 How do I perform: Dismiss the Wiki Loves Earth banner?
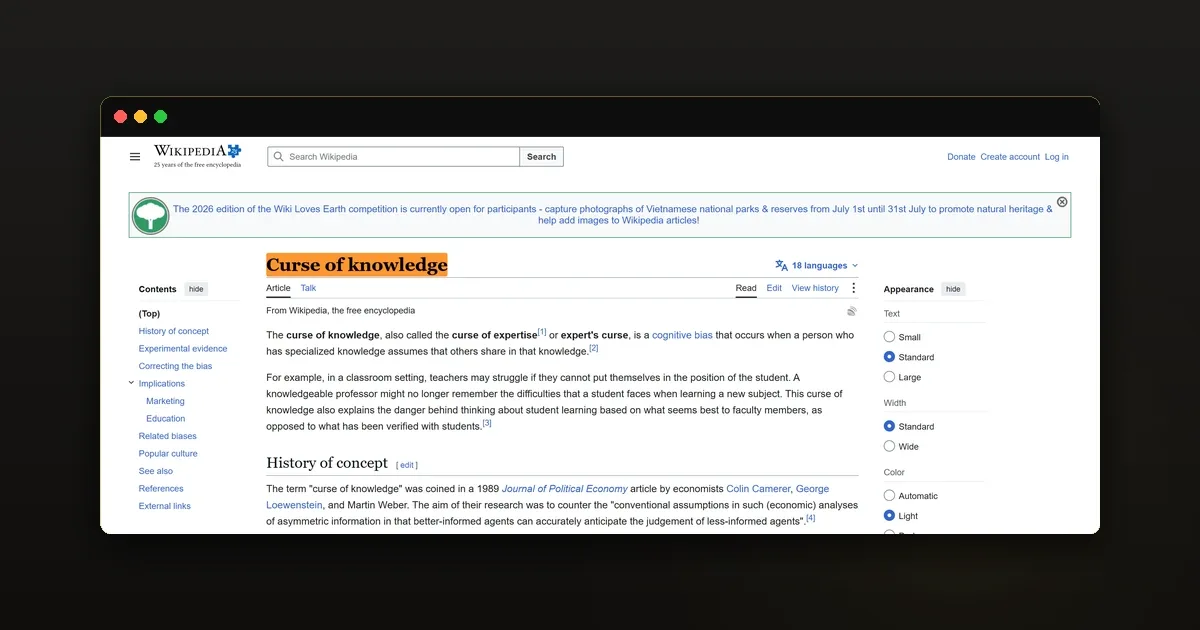[x=1062, y=202]
